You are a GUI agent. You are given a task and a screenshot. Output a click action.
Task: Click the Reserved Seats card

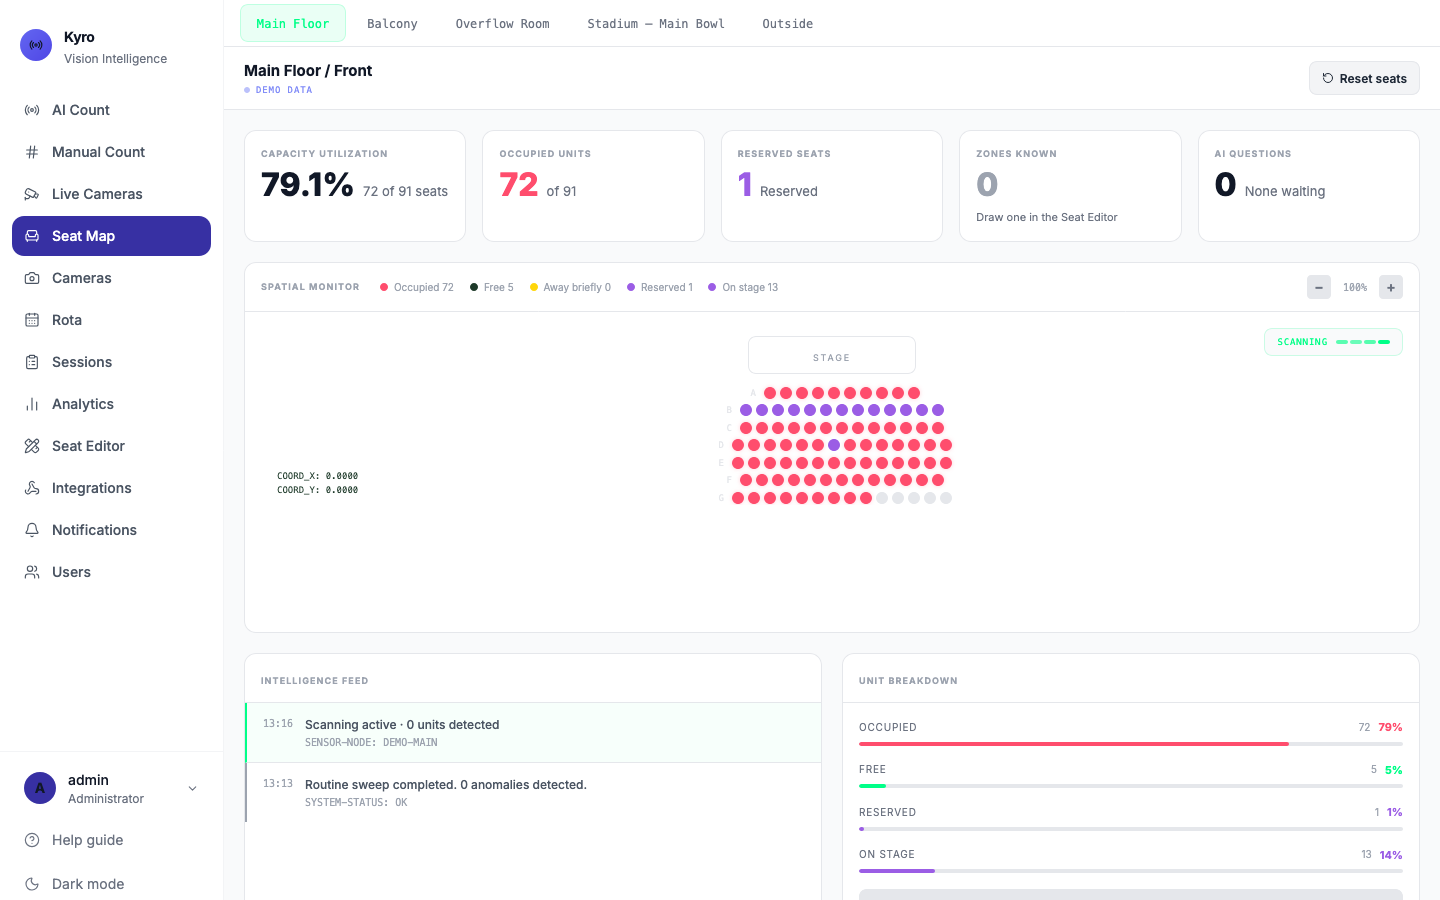[x=832, y=186]
